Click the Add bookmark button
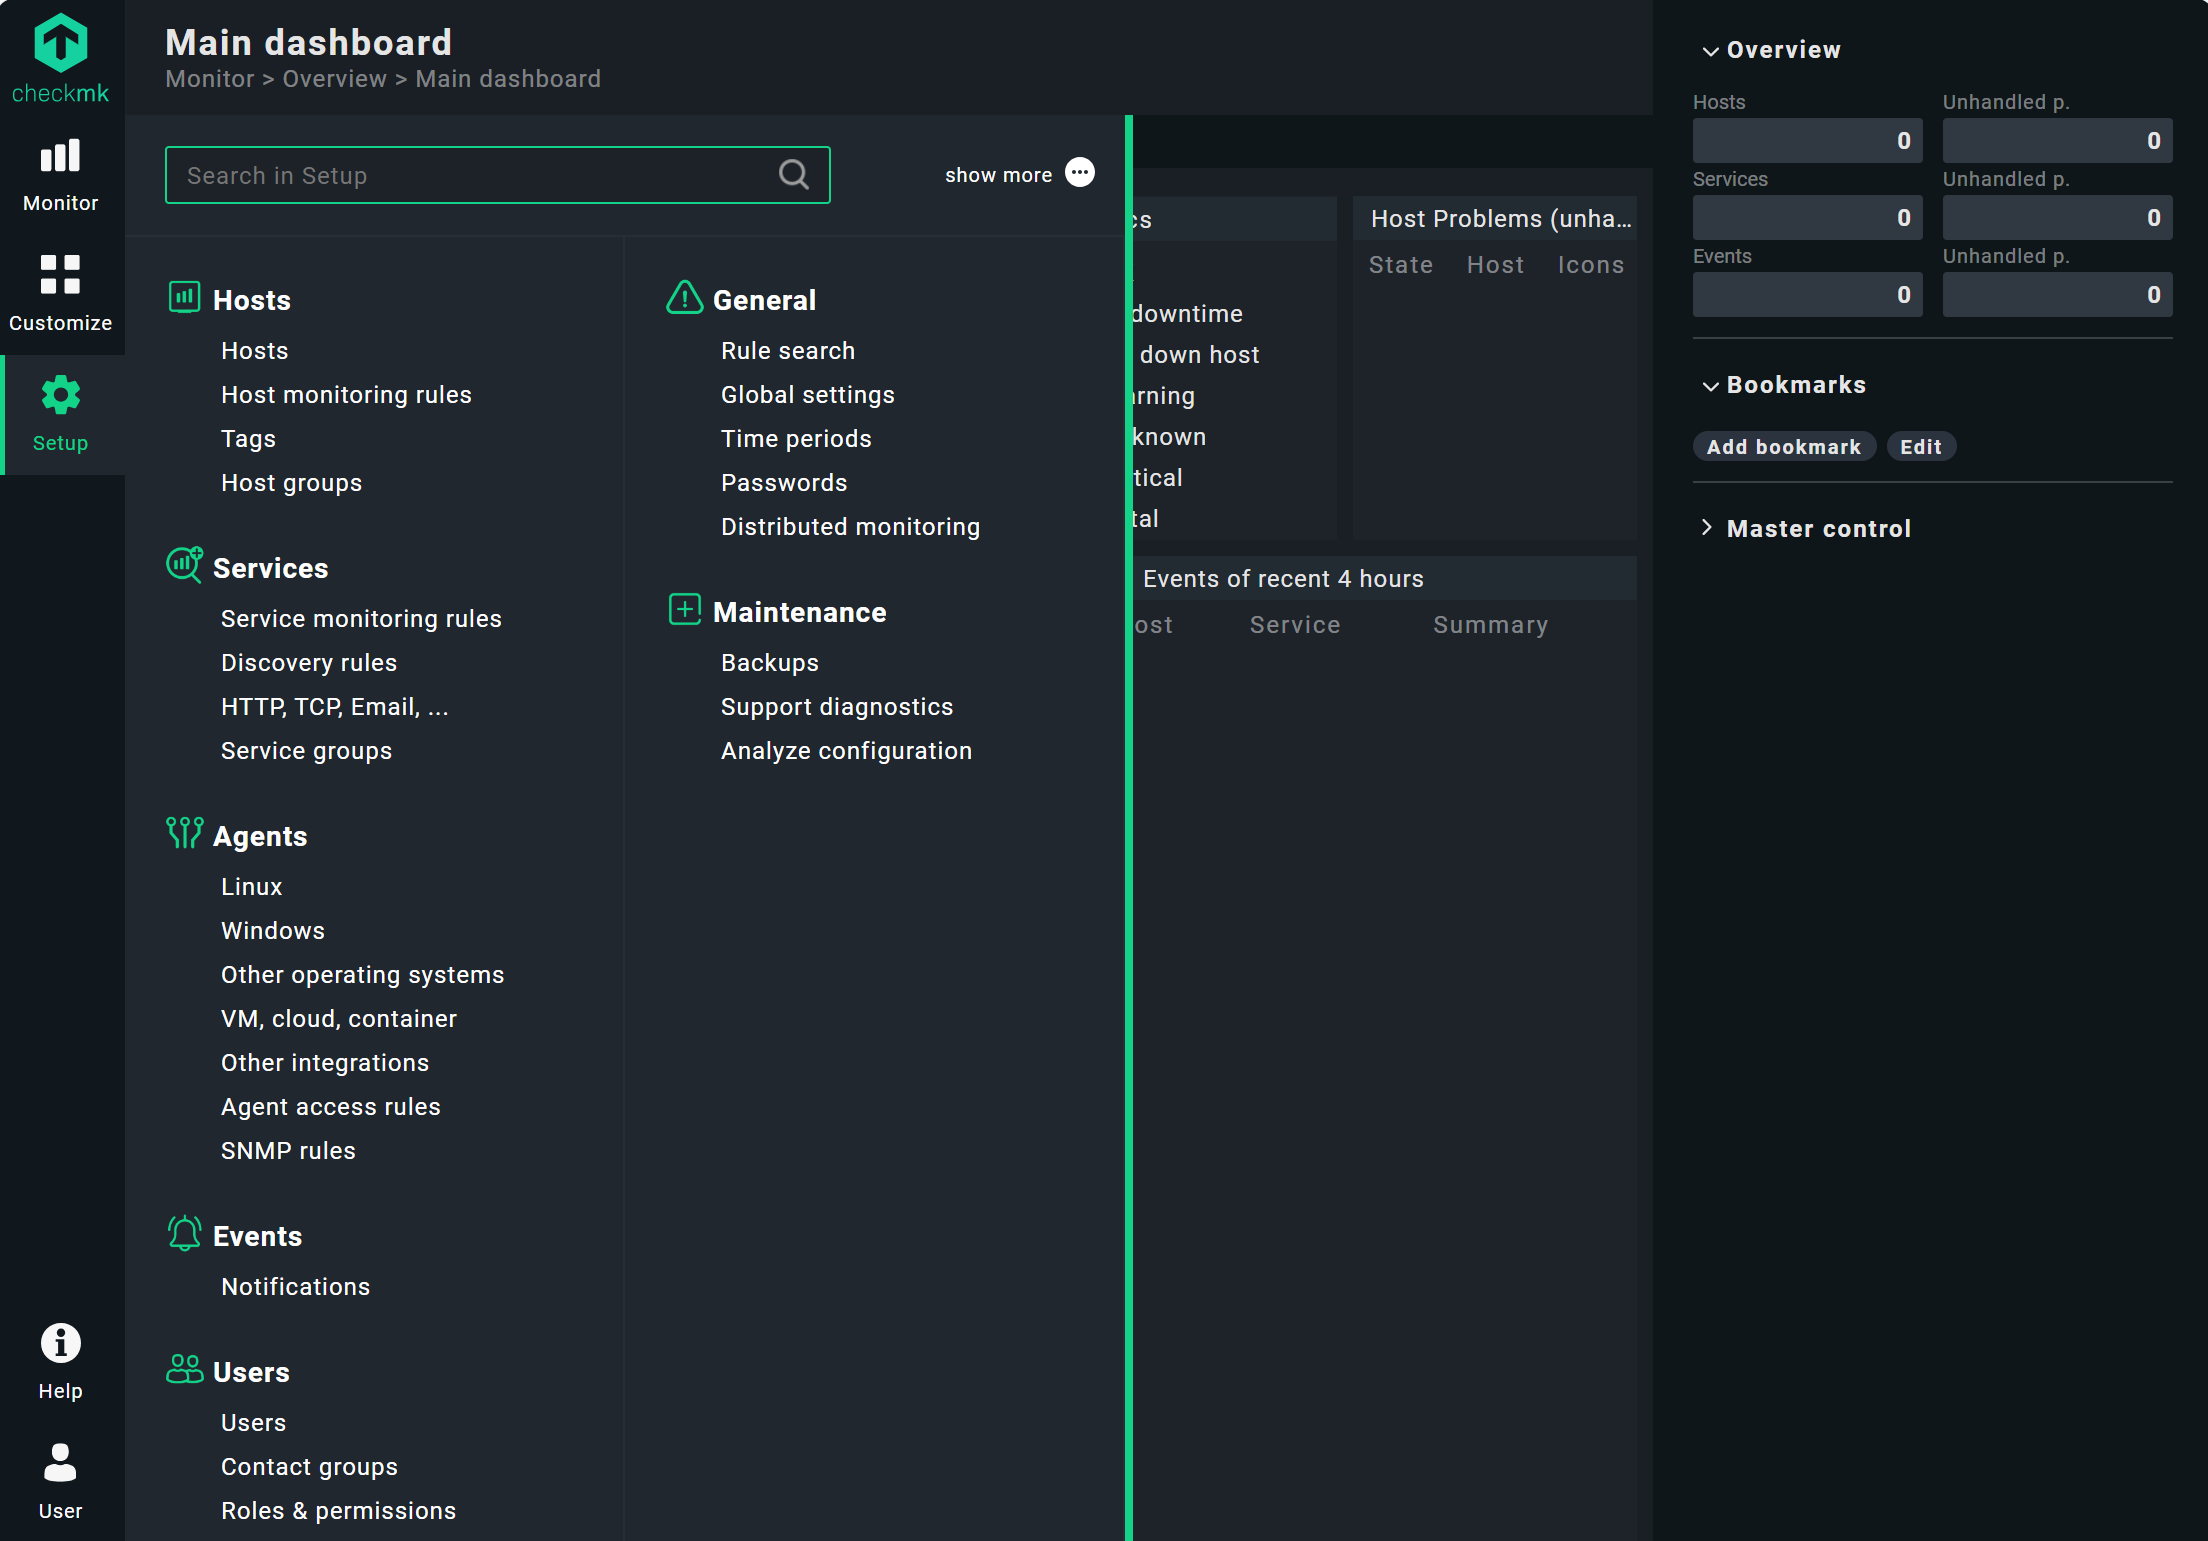Viewport: 2208px width, 1541px height. [x=1784, y=445]
